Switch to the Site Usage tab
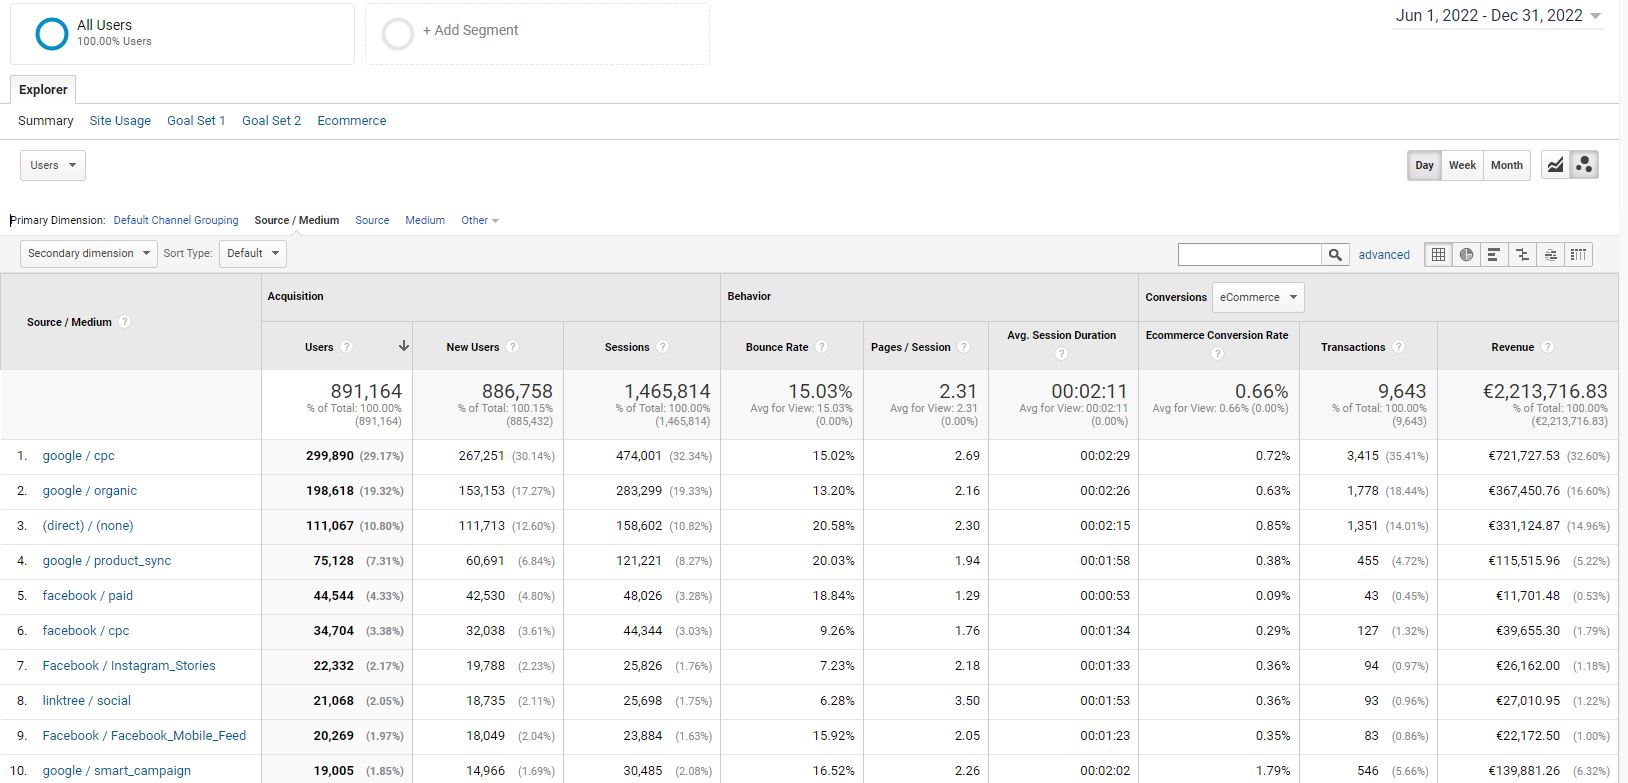Image resolution: width=1628 pixels, height=783 pixels. (120, 120)
